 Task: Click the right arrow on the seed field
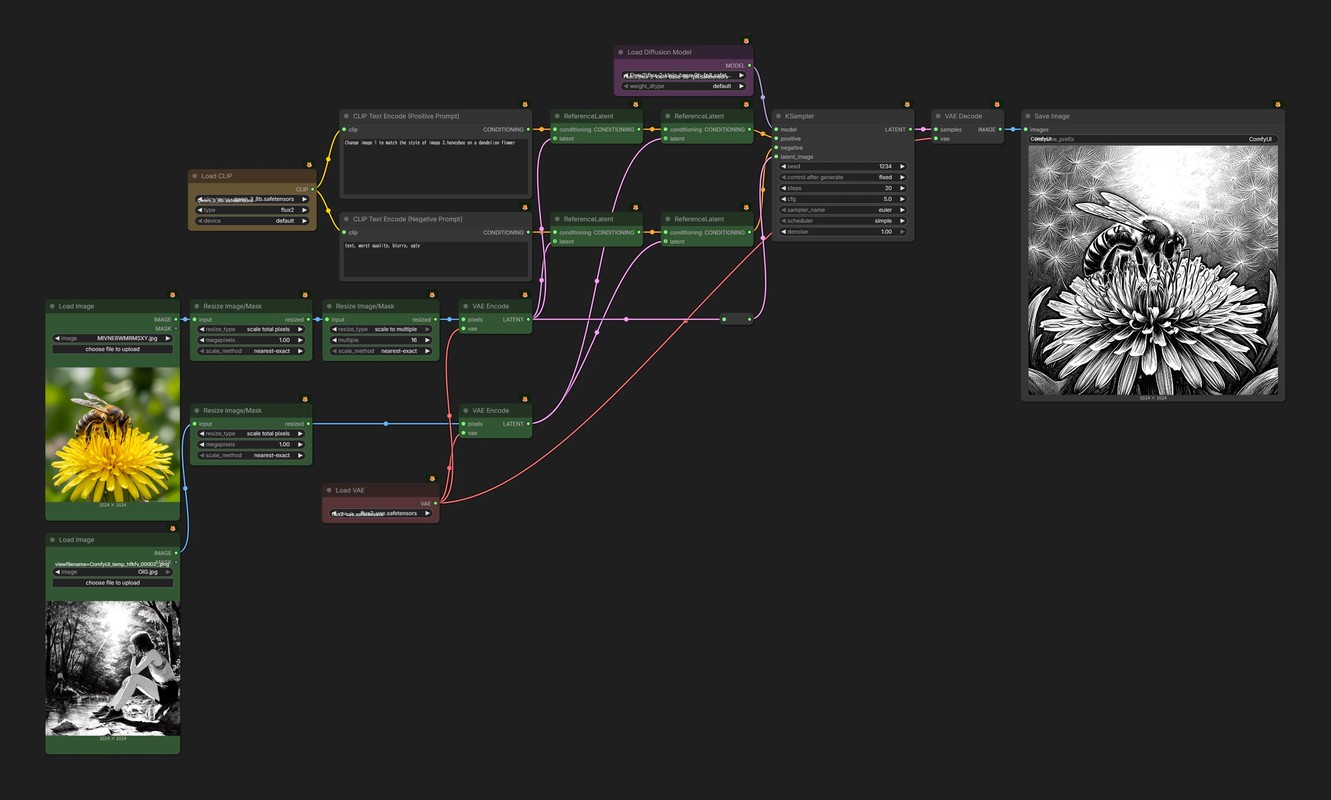pos(902,166)
